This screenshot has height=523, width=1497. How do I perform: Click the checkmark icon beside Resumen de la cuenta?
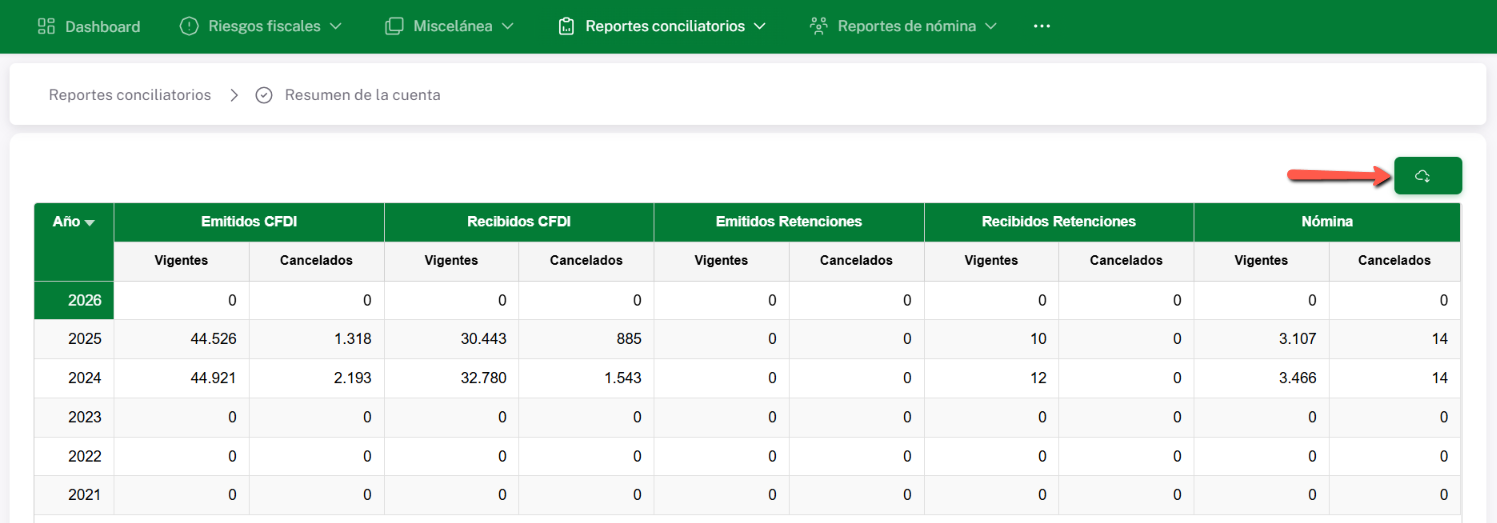tap(264, 95)
